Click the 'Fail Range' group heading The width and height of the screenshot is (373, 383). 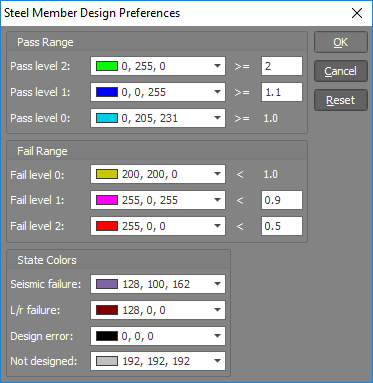click(42, 151)
